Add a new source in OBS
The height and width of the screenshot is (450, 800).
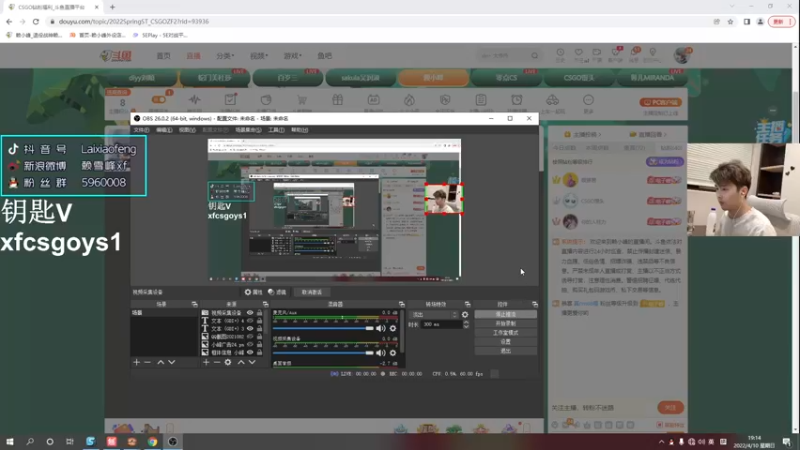(206, 362)
